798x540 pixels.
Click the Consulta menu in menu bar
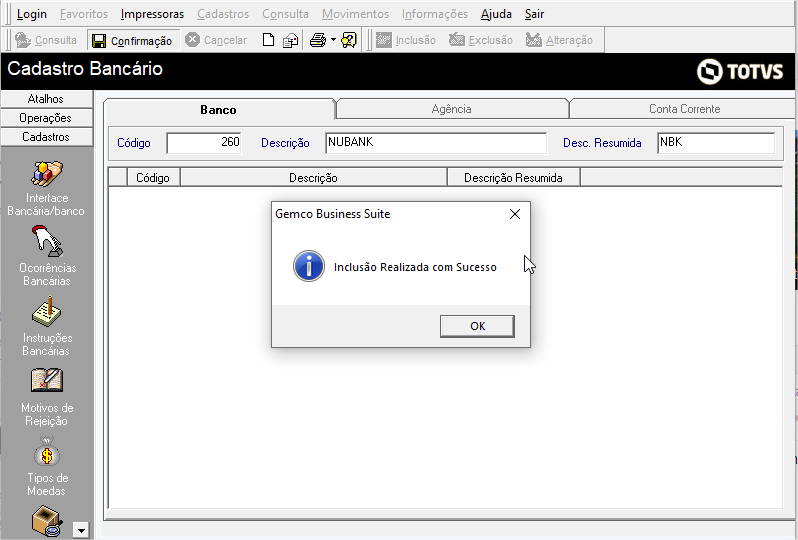pyautogui.click(x=286, y=14)
